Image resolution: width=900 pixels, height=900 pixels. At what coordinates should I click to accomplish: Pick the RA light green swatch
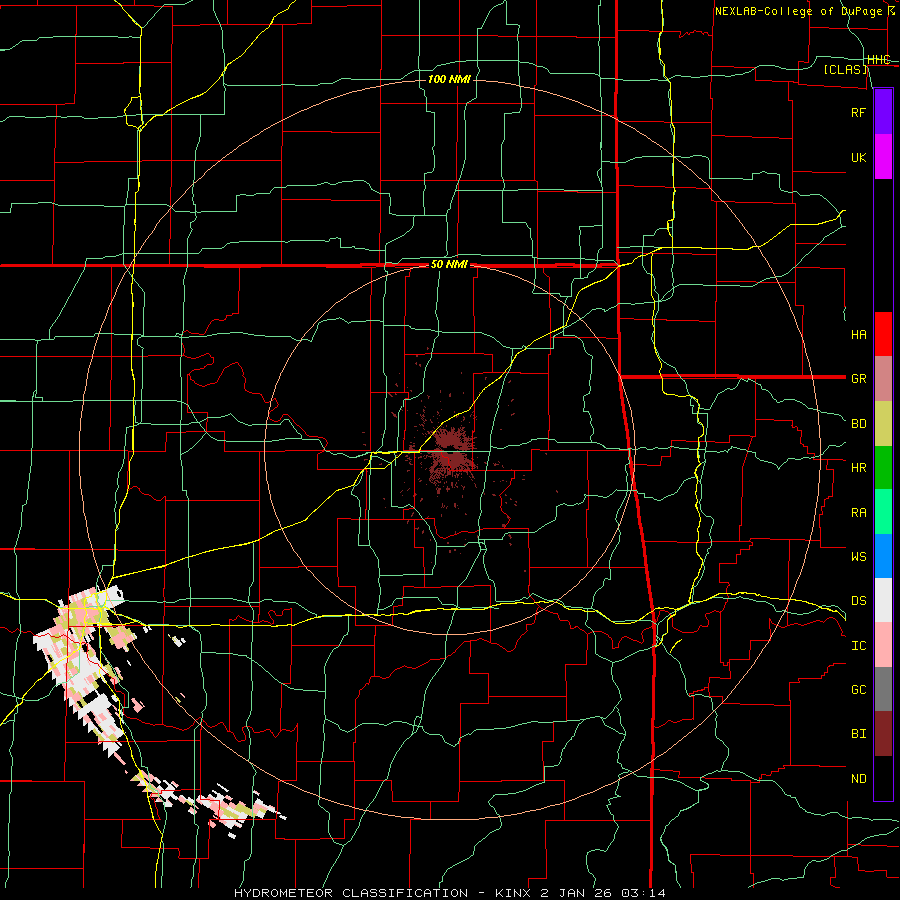pos(883,511)
